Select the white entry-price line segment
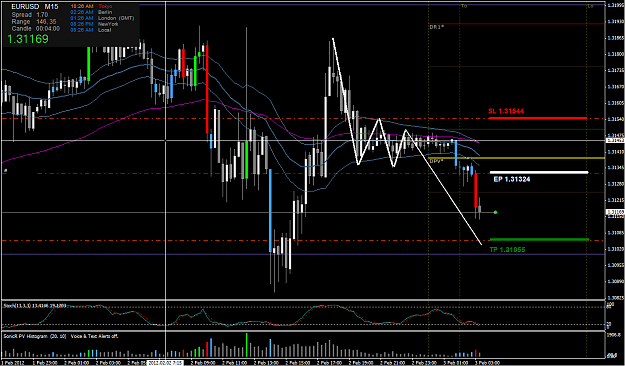625x366 pixels. (539, 172)
